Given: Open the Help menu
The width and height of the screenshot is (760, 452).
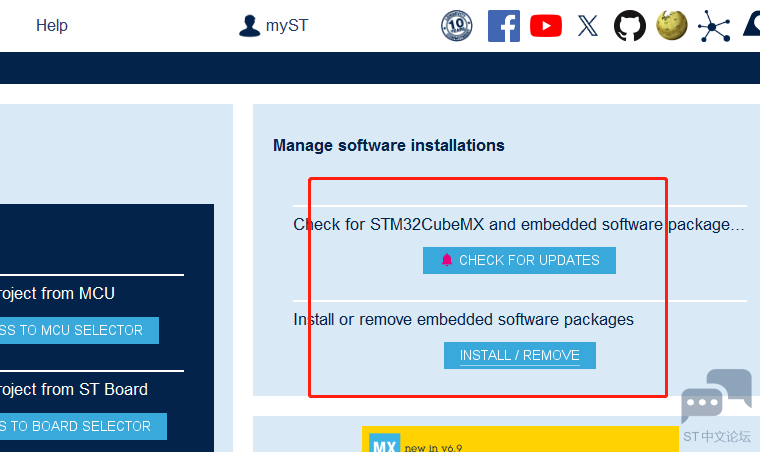Looking at the screenshot, I should [51, 25].
